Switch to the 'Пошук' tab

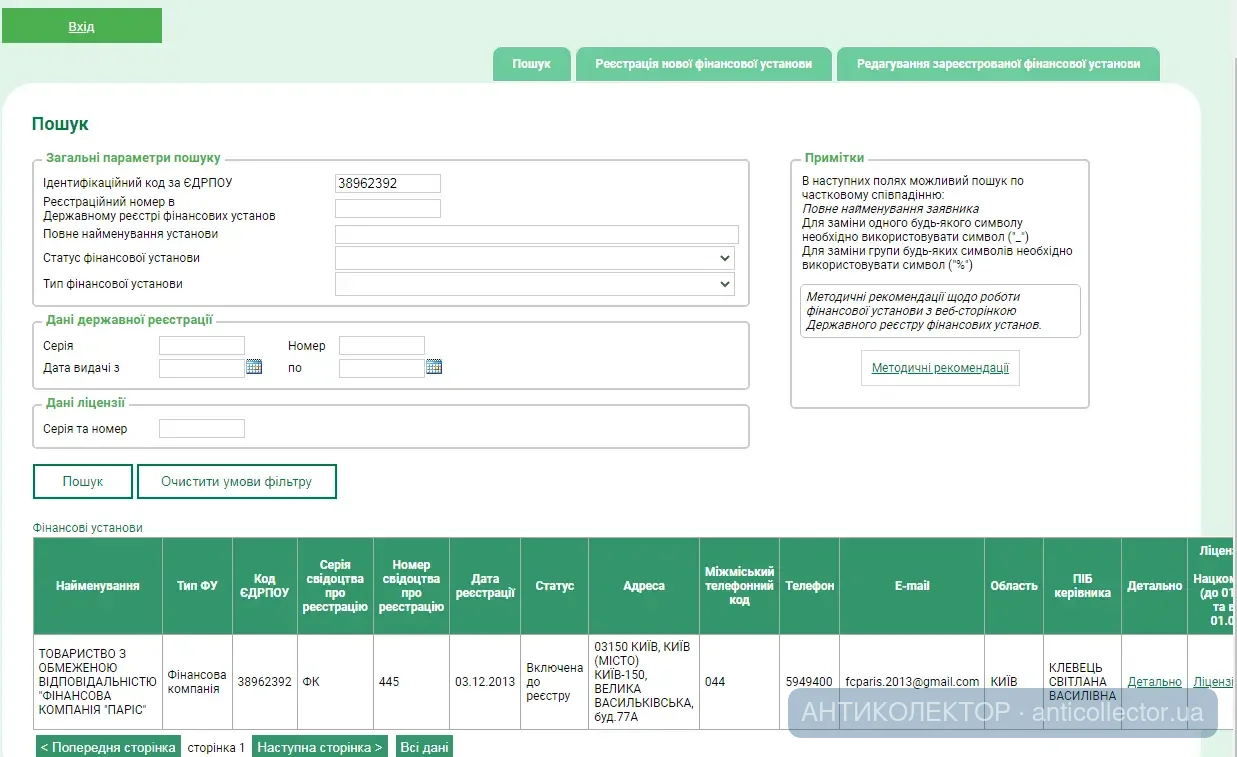[x=532, y=64]
